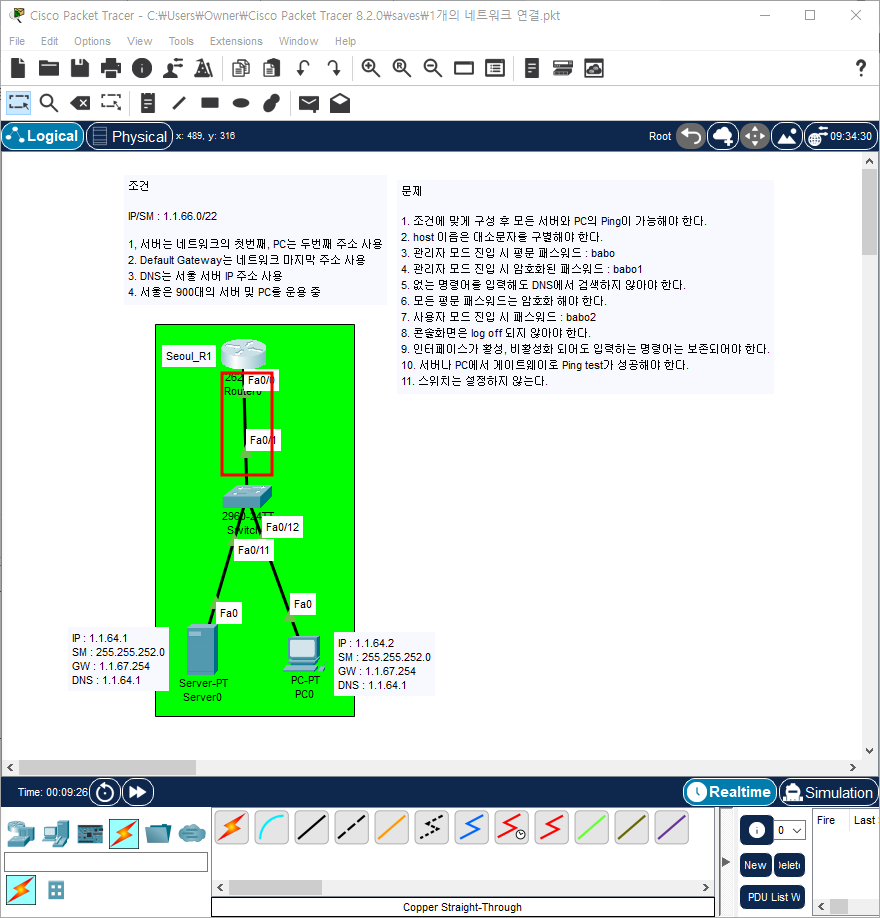
Task: Toggle PDU List Window button
Action: (x=773, y=897)
